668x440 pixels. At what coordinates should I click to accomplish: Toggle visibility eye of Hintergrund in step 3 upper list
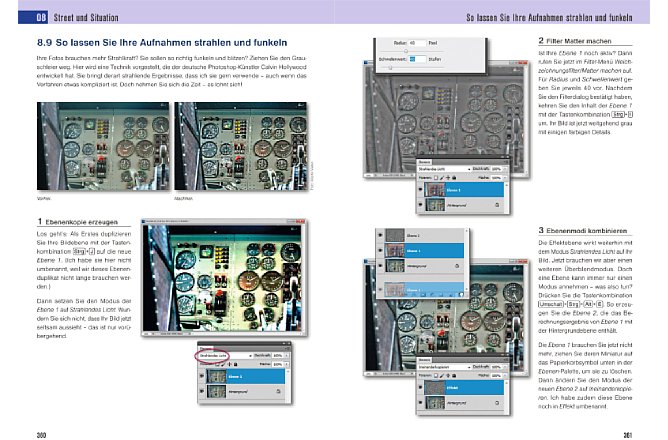tap(380, 265)
